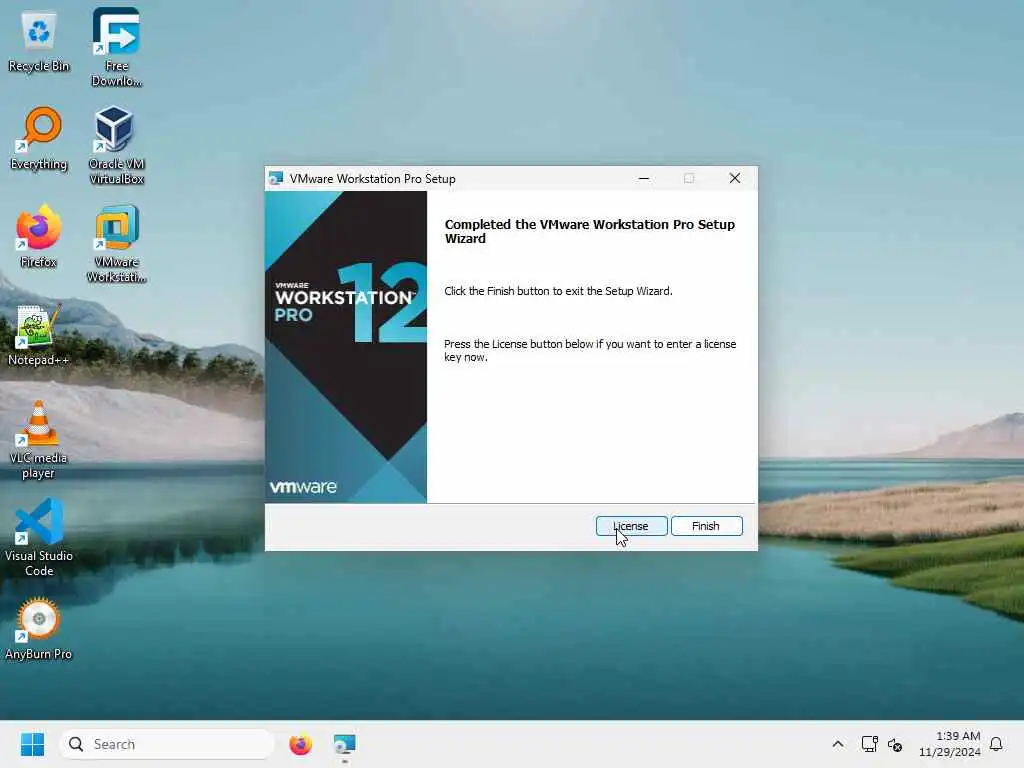Minimize the VMware Workstation Pro Setup window
Image resolution: width=1024 pixels, height=768 pixels.
tap(644, 178)
